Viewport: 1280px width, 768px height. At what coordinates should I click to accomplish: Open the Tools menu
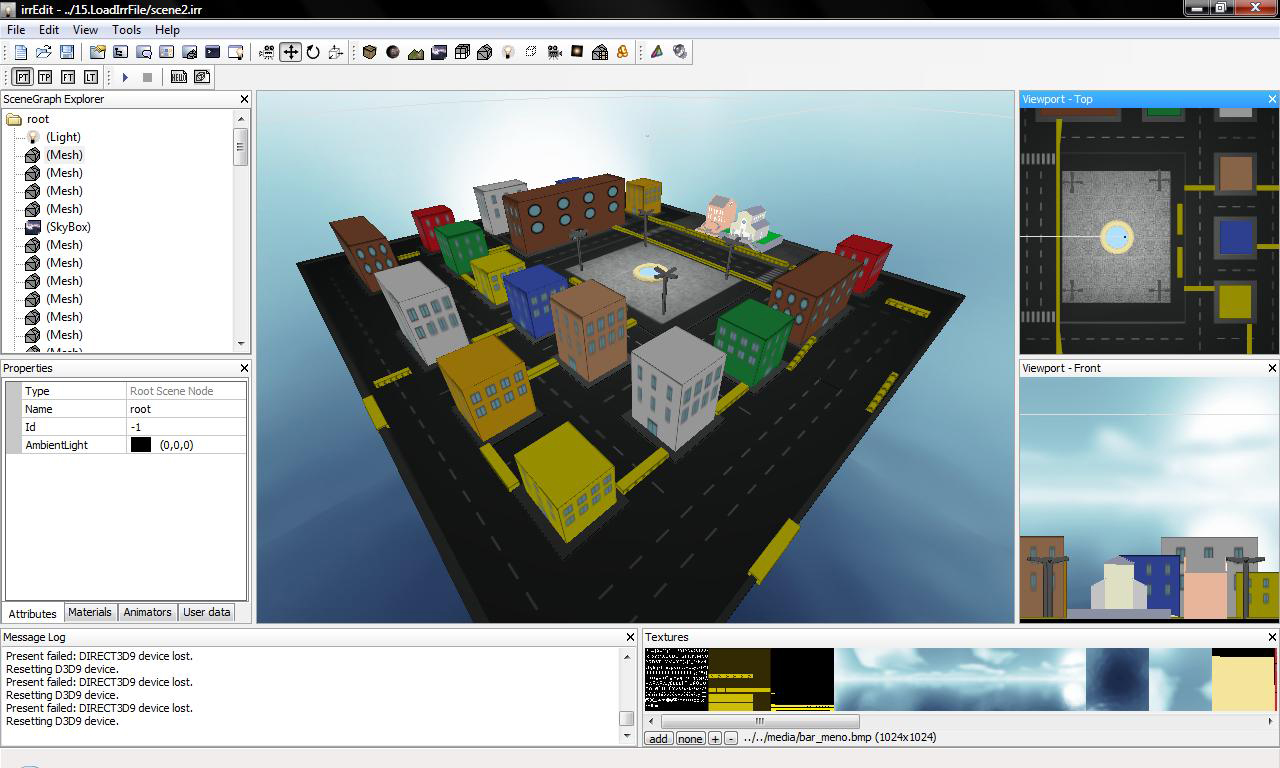126,30
